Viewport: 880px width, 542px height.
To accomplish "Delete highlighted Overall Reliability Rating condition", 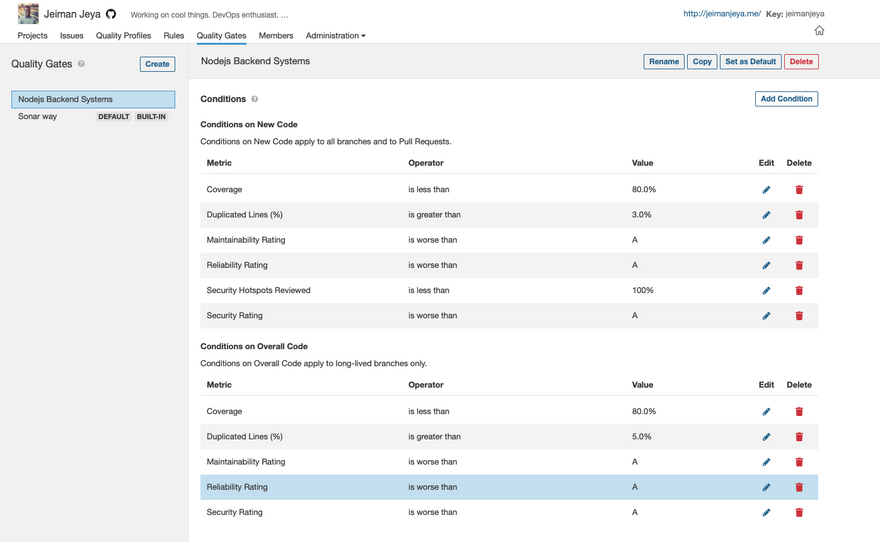I will [799, 488].
